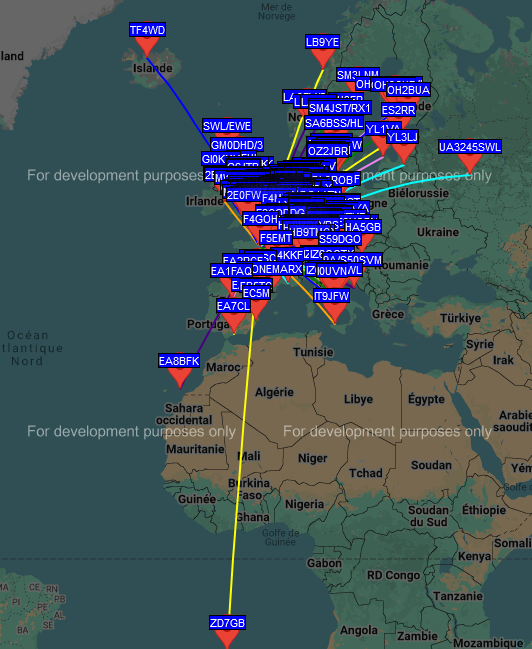
Task: Click the ONEMARX callsign label
Action: [x=276, y=269]
